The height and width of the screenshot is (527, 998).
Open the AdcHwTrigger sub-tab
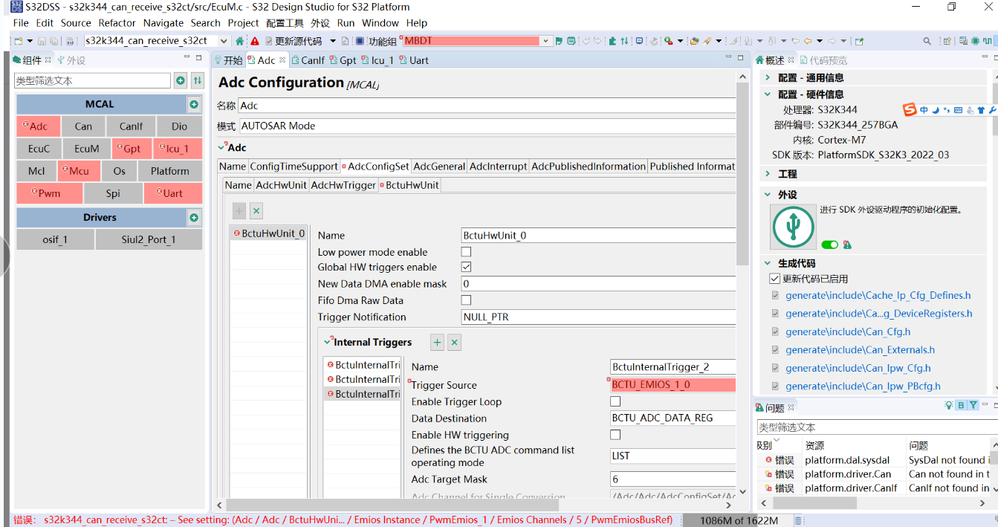pyautogui.click(x=343, y=185)
